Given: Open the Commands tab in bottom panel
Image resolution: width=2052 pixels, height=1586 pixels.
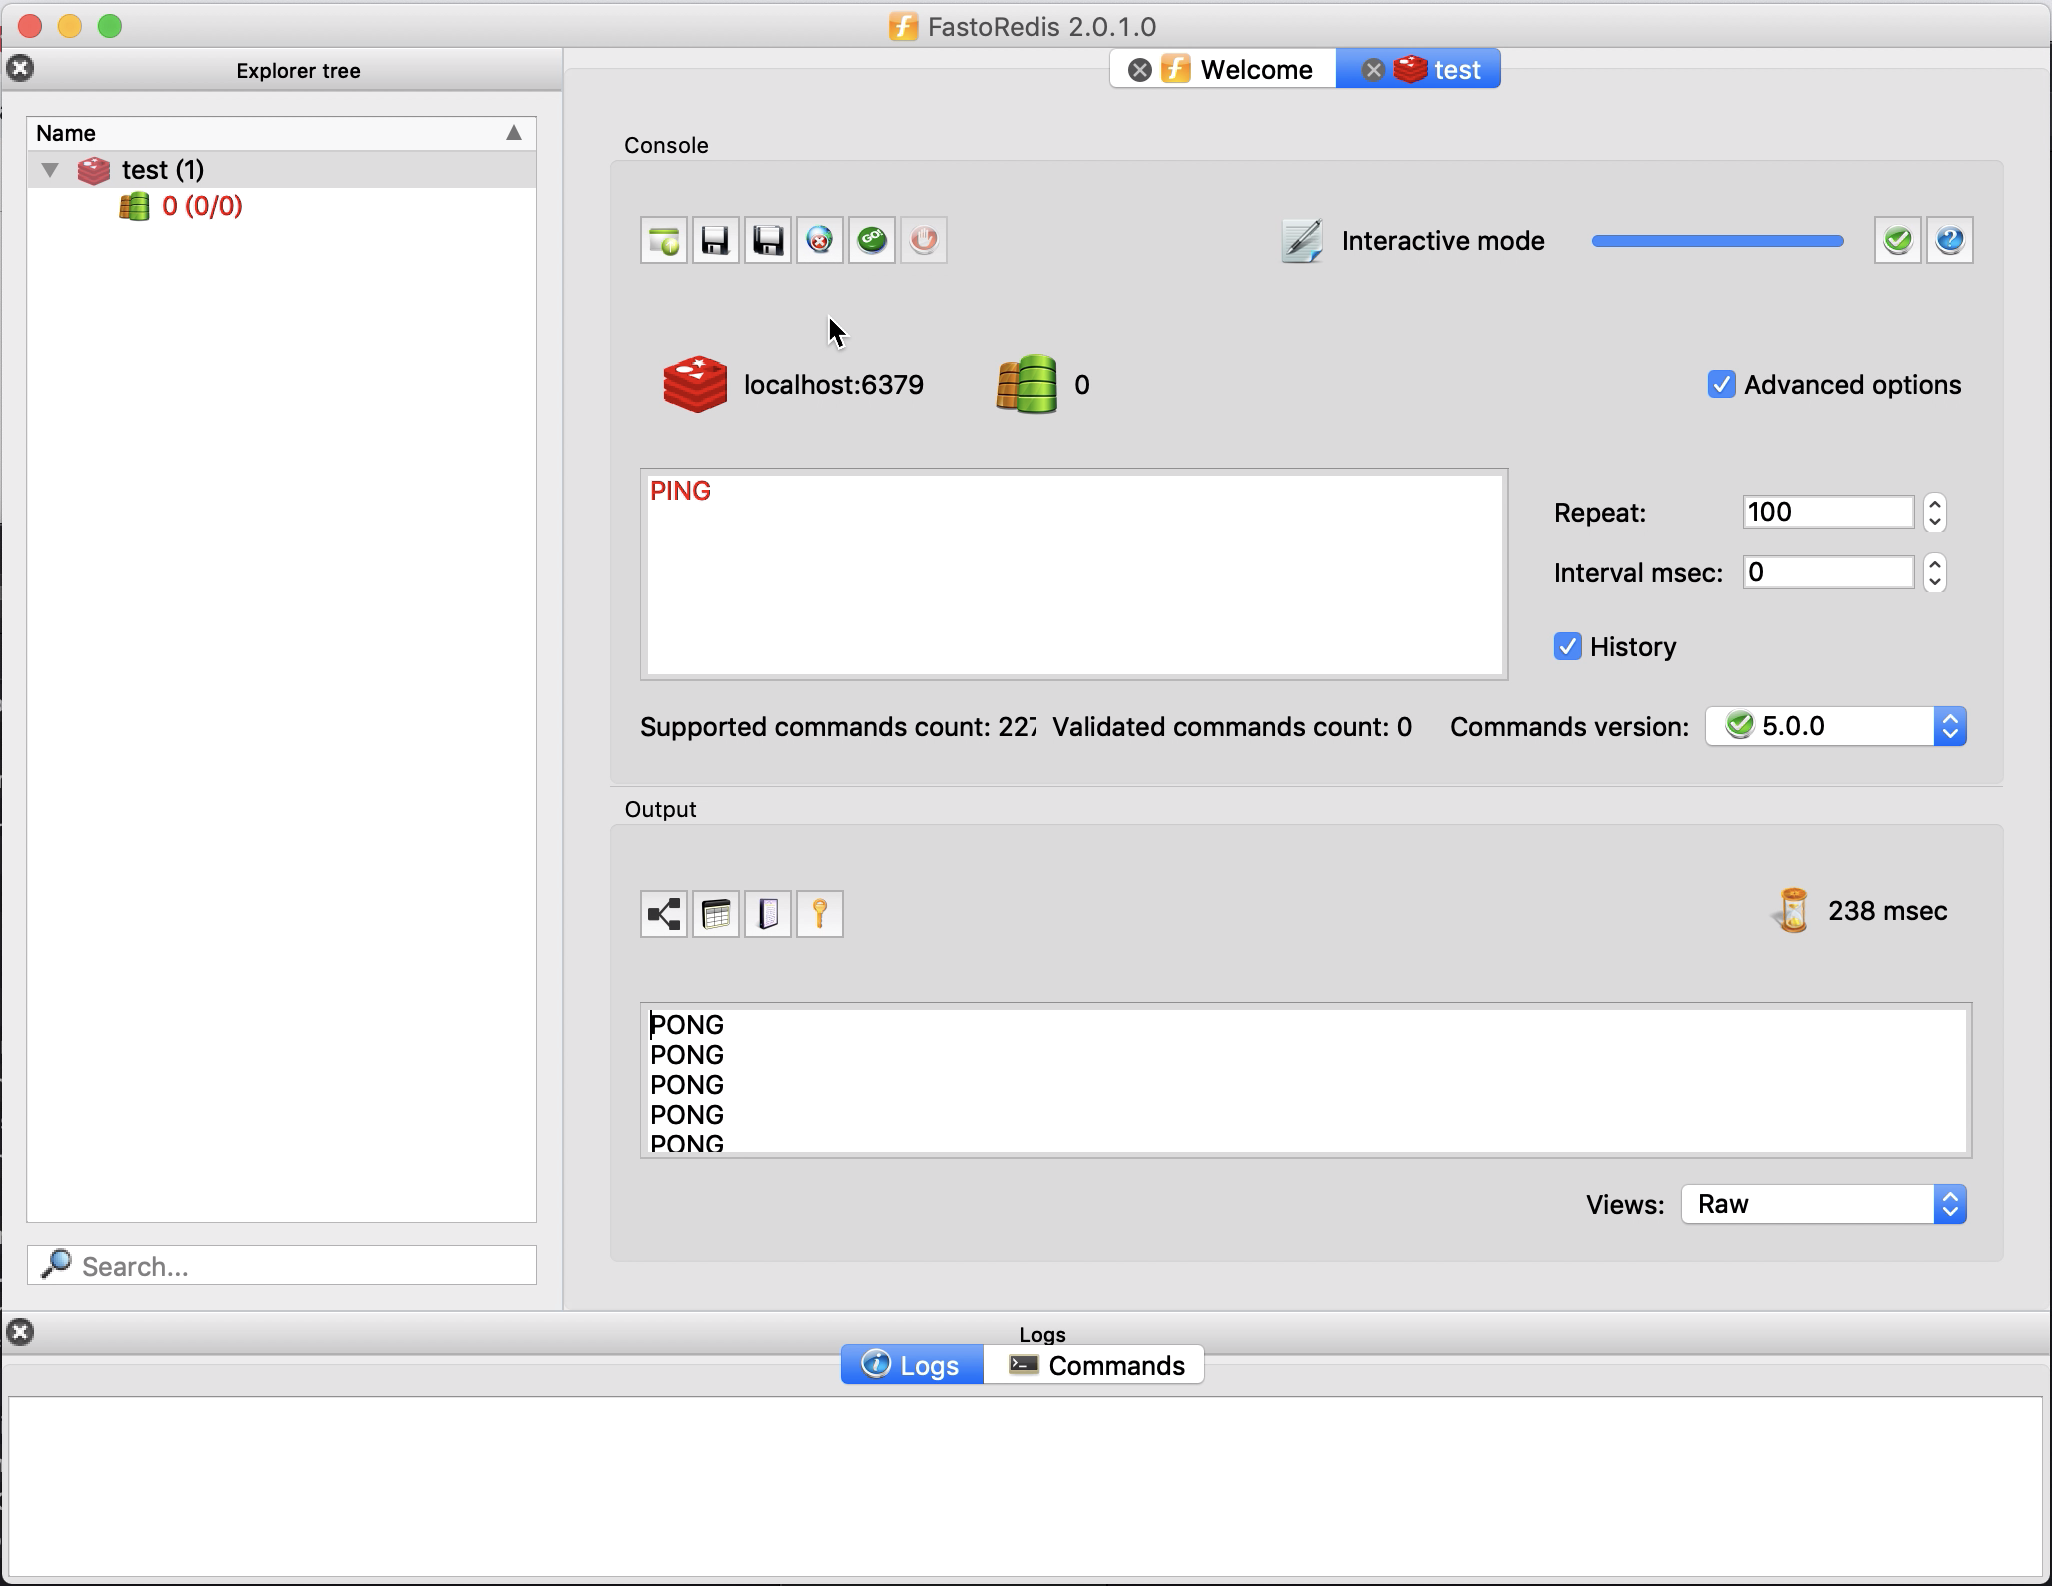Looking at the screenshot, I should [1095, 1365].
